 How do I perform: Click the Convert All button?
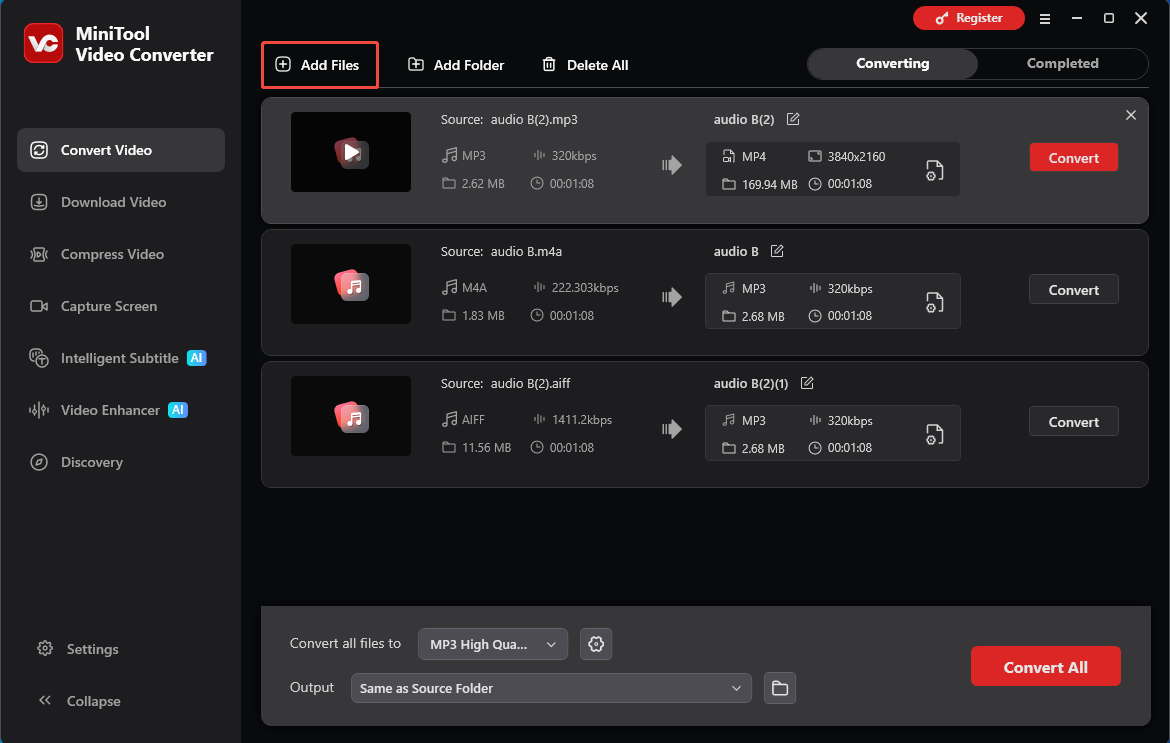(x=1045, y=667)
